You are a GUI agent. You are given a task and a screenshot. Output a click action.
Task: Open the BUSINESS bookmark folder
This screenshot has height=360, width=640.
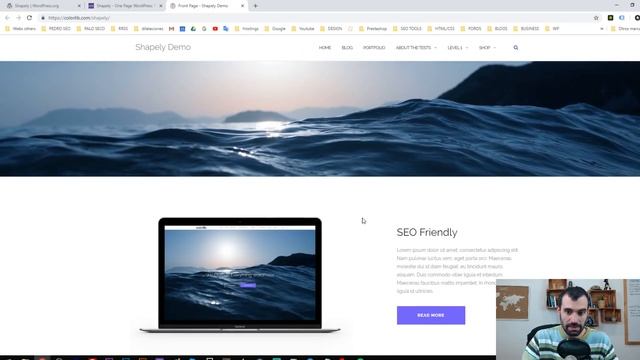coord(526,29)
